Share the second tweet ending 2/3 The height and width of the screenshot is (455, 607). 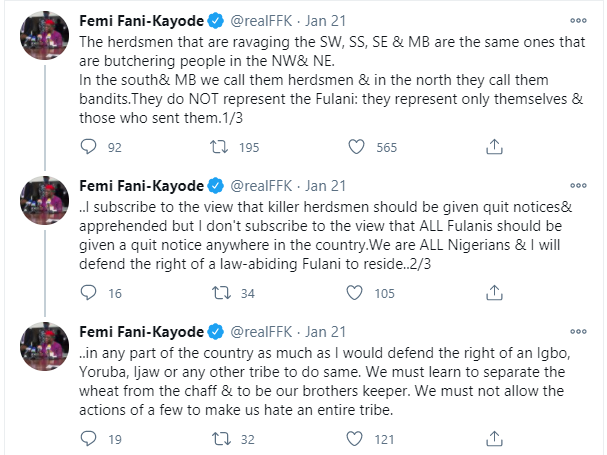click(x=492, y=293)
